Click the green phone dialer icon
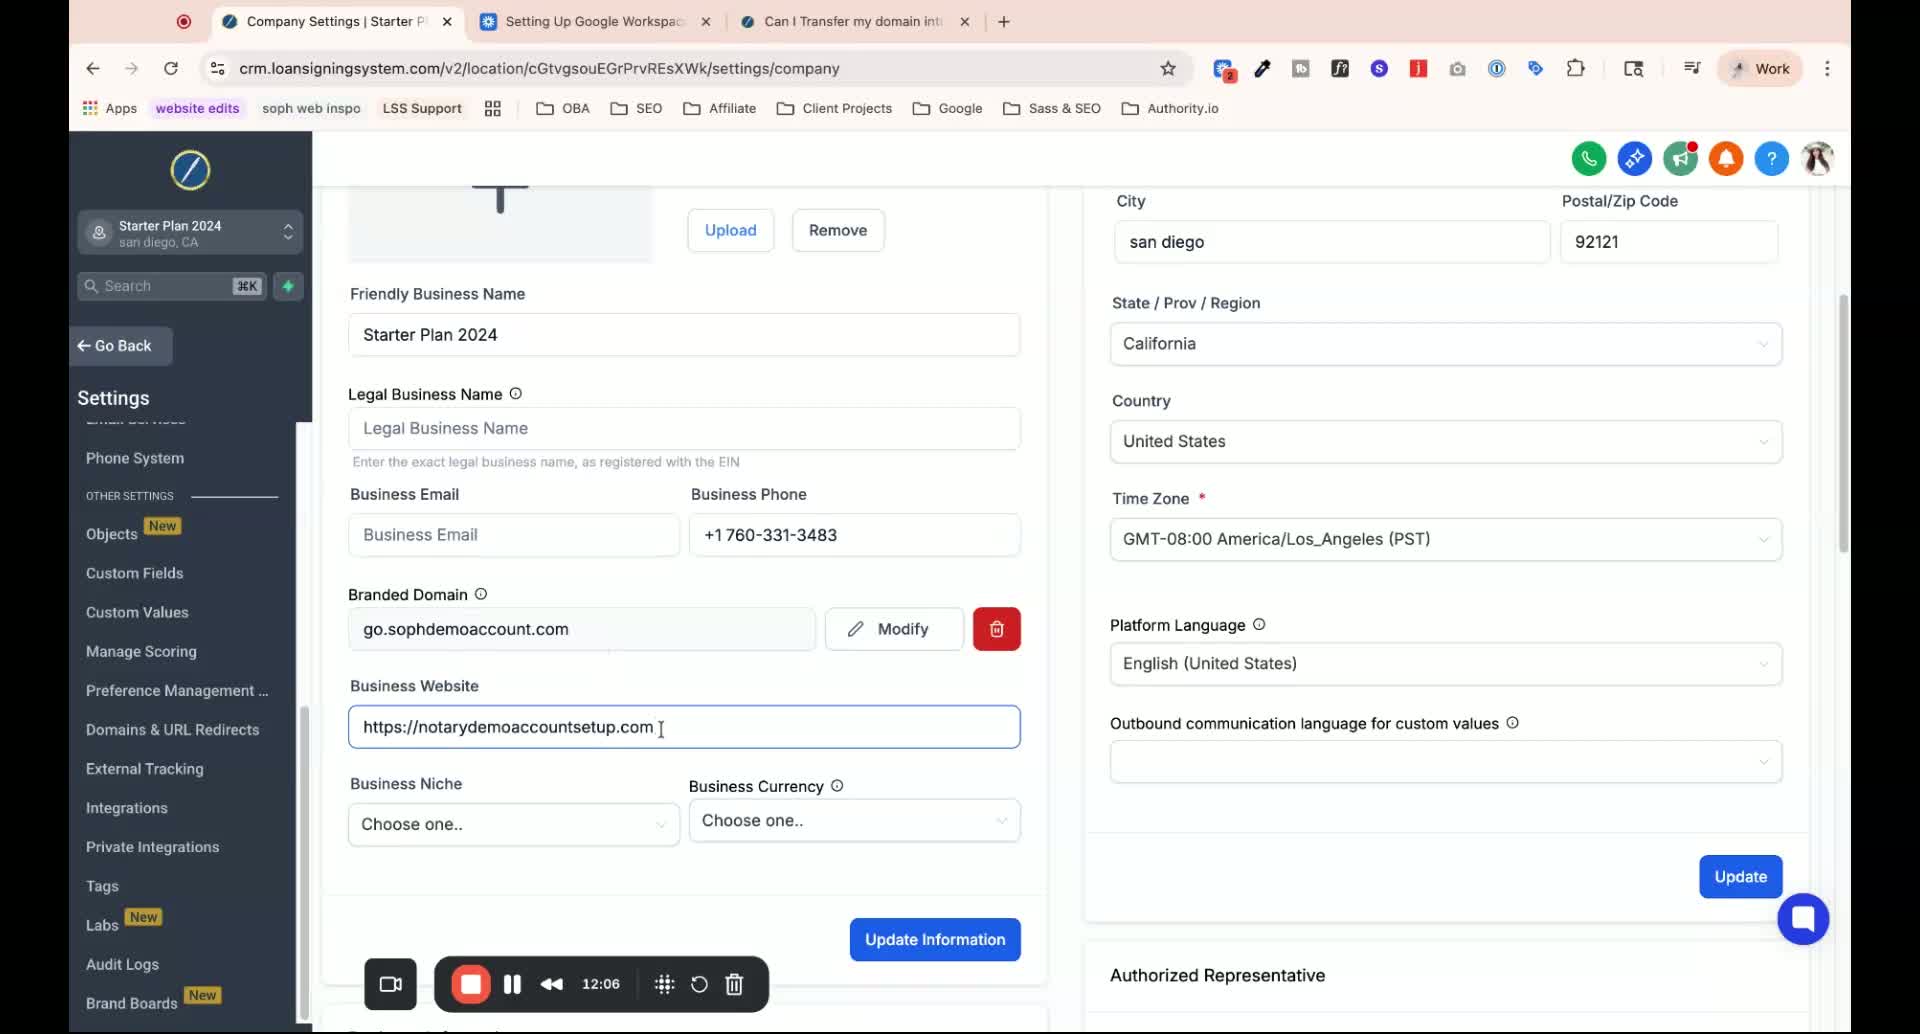 click(1588, 158)
